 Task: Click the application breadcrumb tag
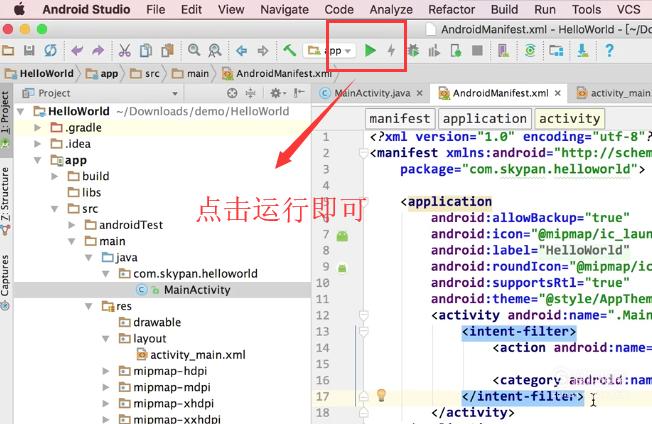(485, 119)
